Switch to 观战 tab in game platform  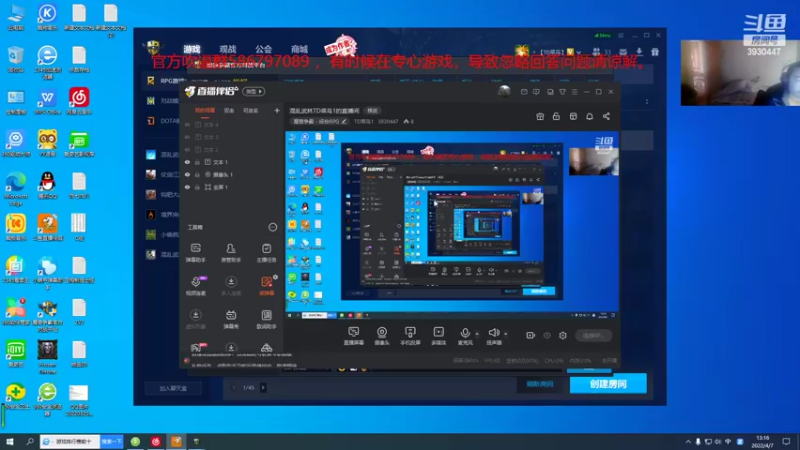(228, 49)
